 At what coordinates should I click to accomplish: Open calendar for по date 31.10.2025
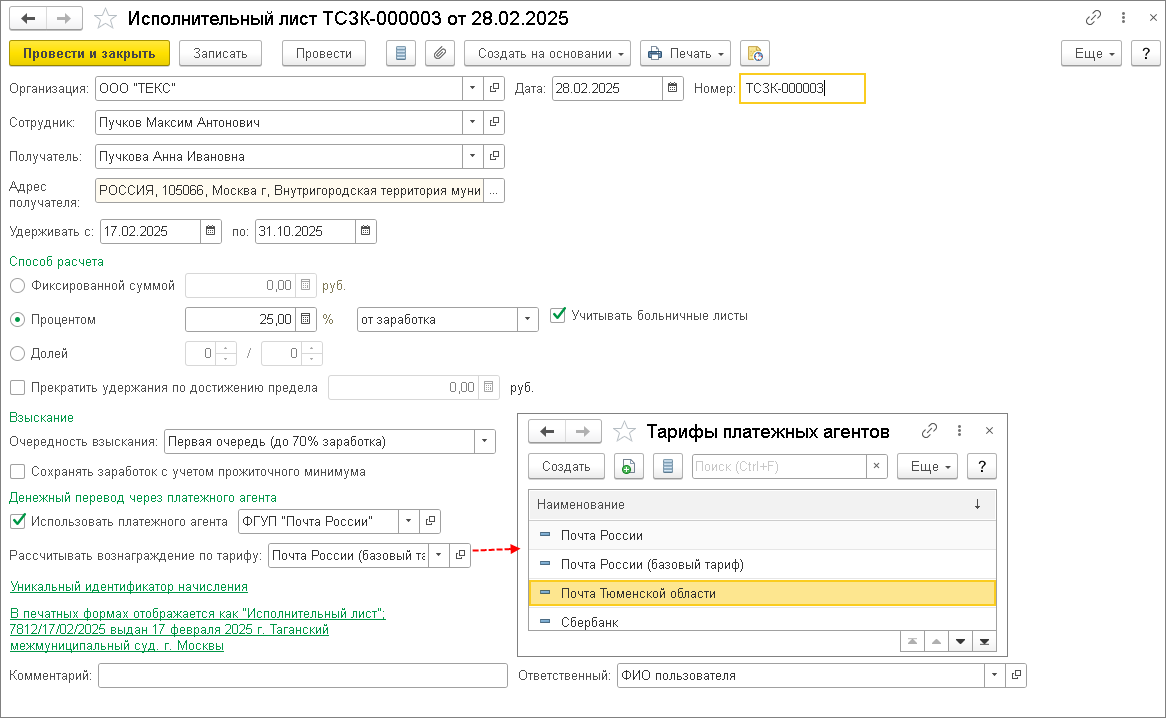coord(365,231)
